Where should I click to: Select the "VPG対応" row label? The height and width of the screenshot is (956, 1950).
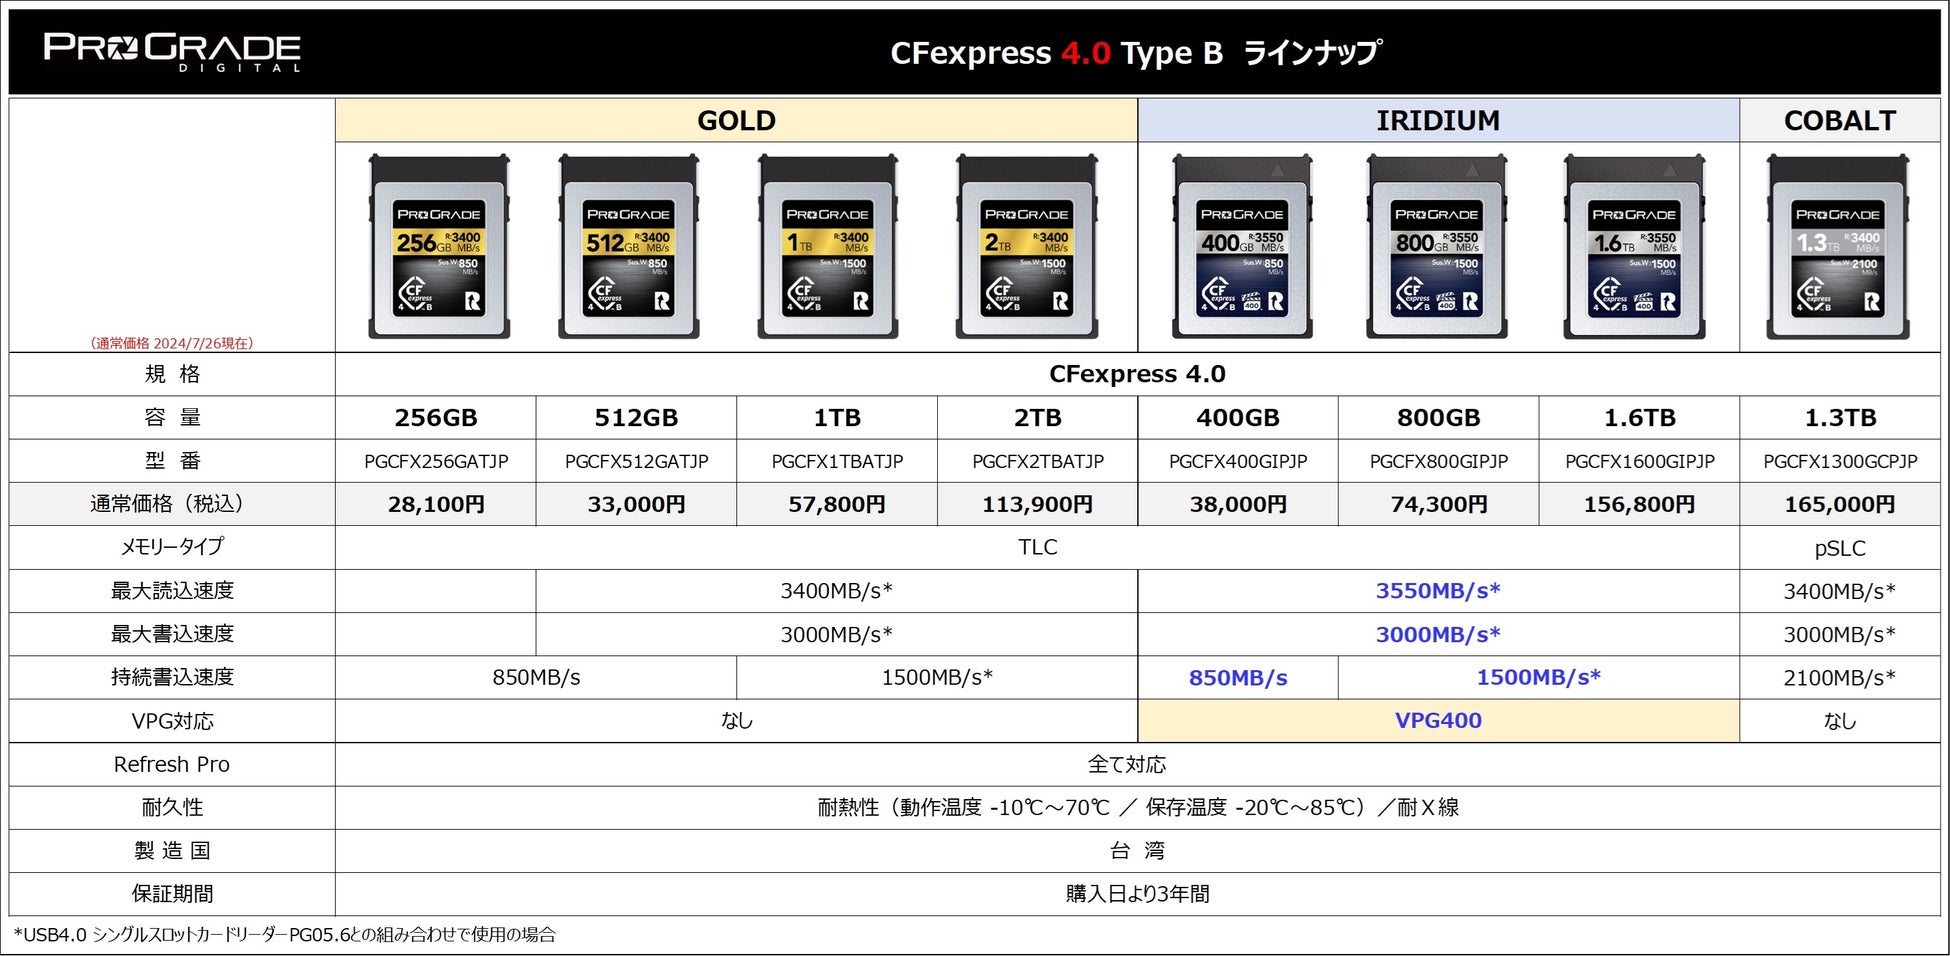(x=172, y=721)
